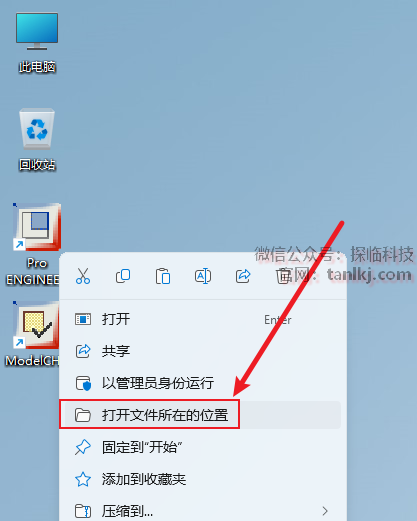This screenshot has height=521, width=417.
Task: Select the ModelCHECK shortcut icon
Action: (x=33, y=334)
